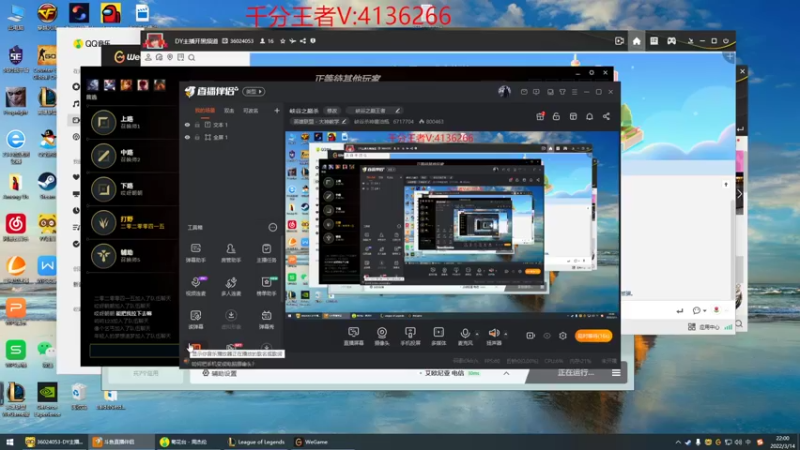800x450 pixels.
Task: Edit the stream title with the pencil icon
Action: pos(397,110)
